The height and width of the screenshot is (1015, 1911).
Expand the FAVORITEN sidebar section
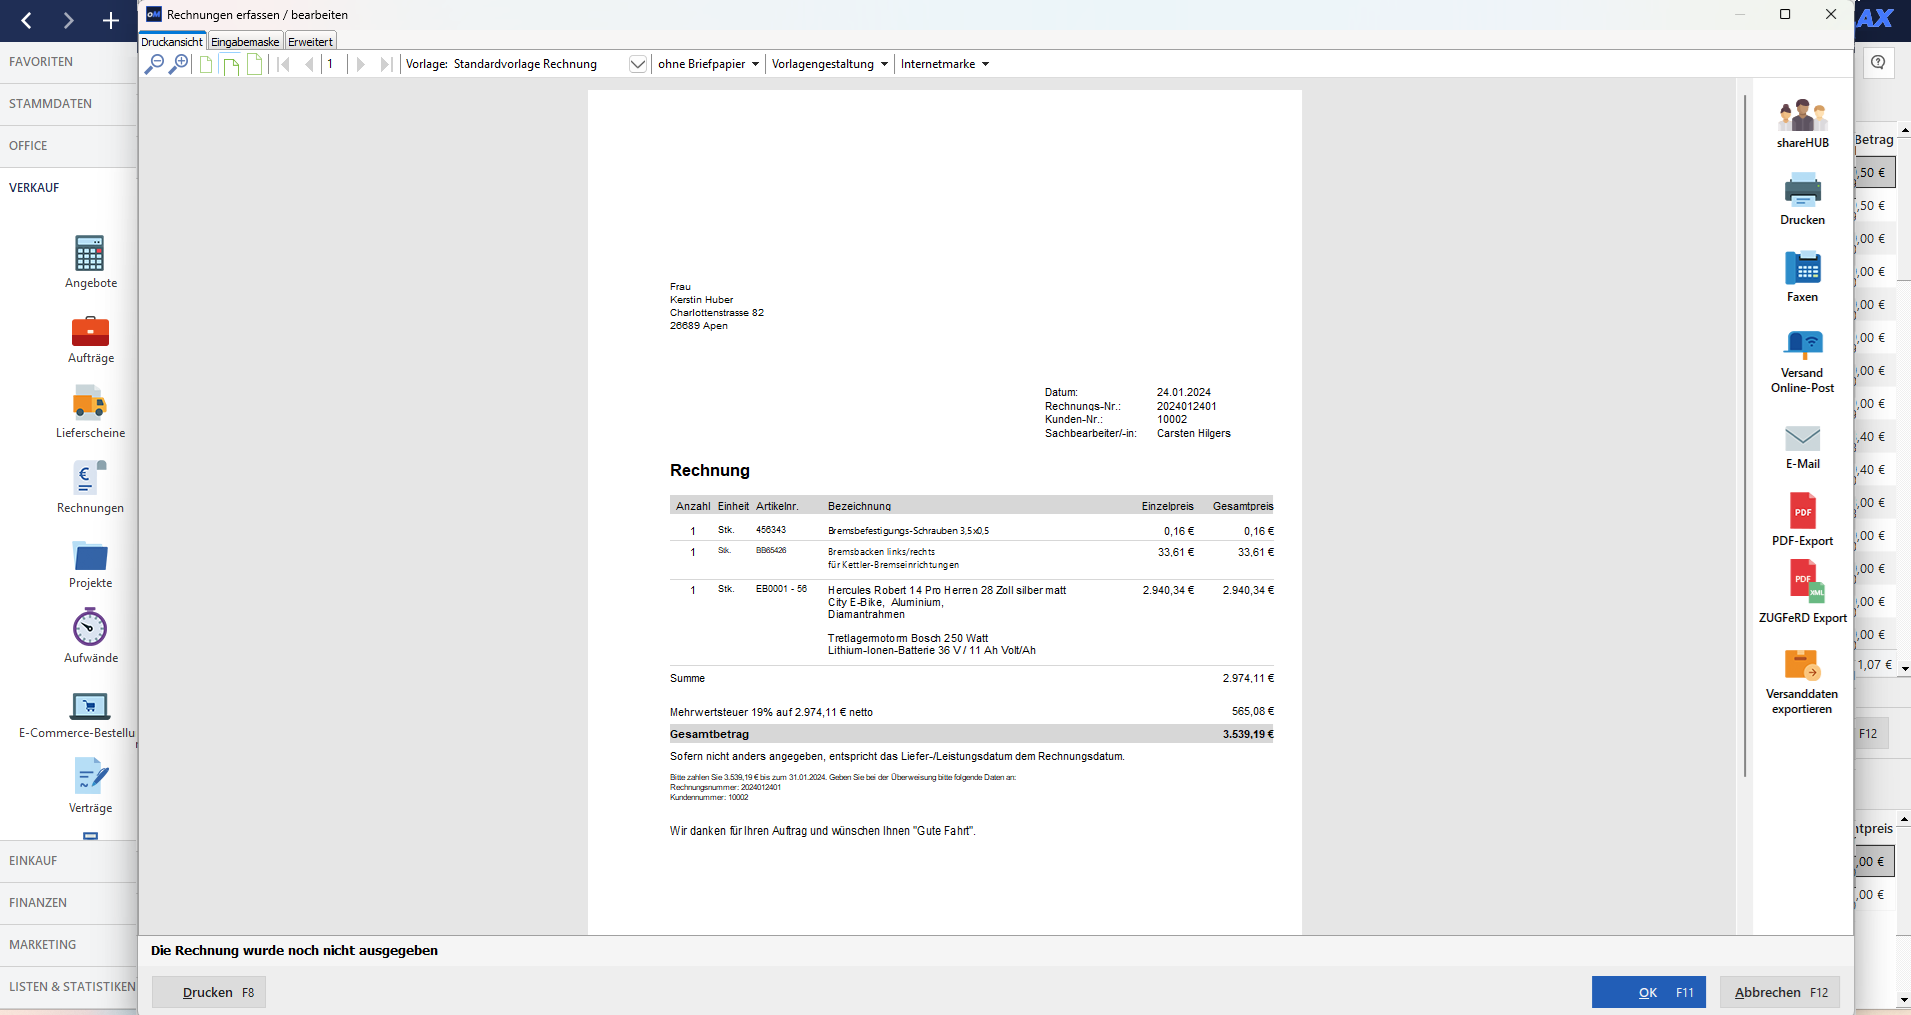tap(68, 62)
